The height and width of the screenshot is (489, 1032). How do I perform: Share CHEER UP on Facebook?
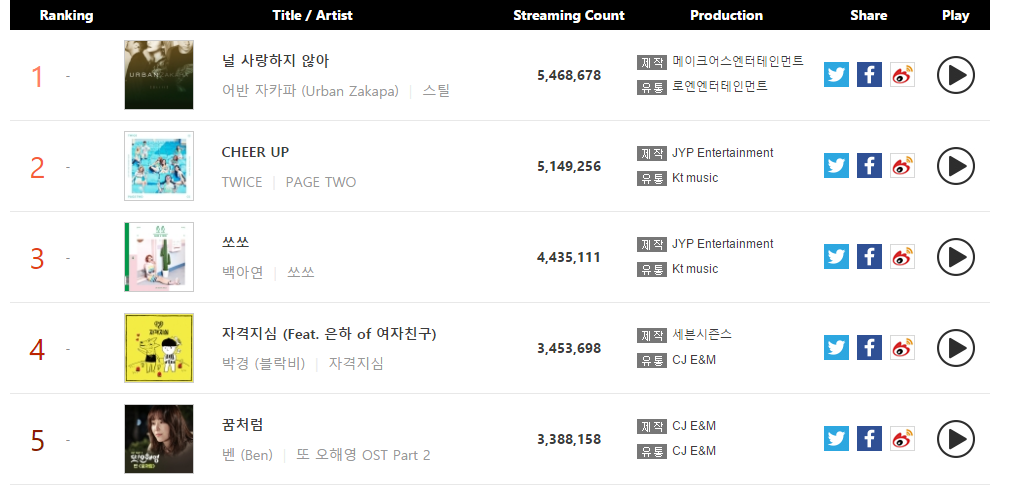tap(869, 166)
